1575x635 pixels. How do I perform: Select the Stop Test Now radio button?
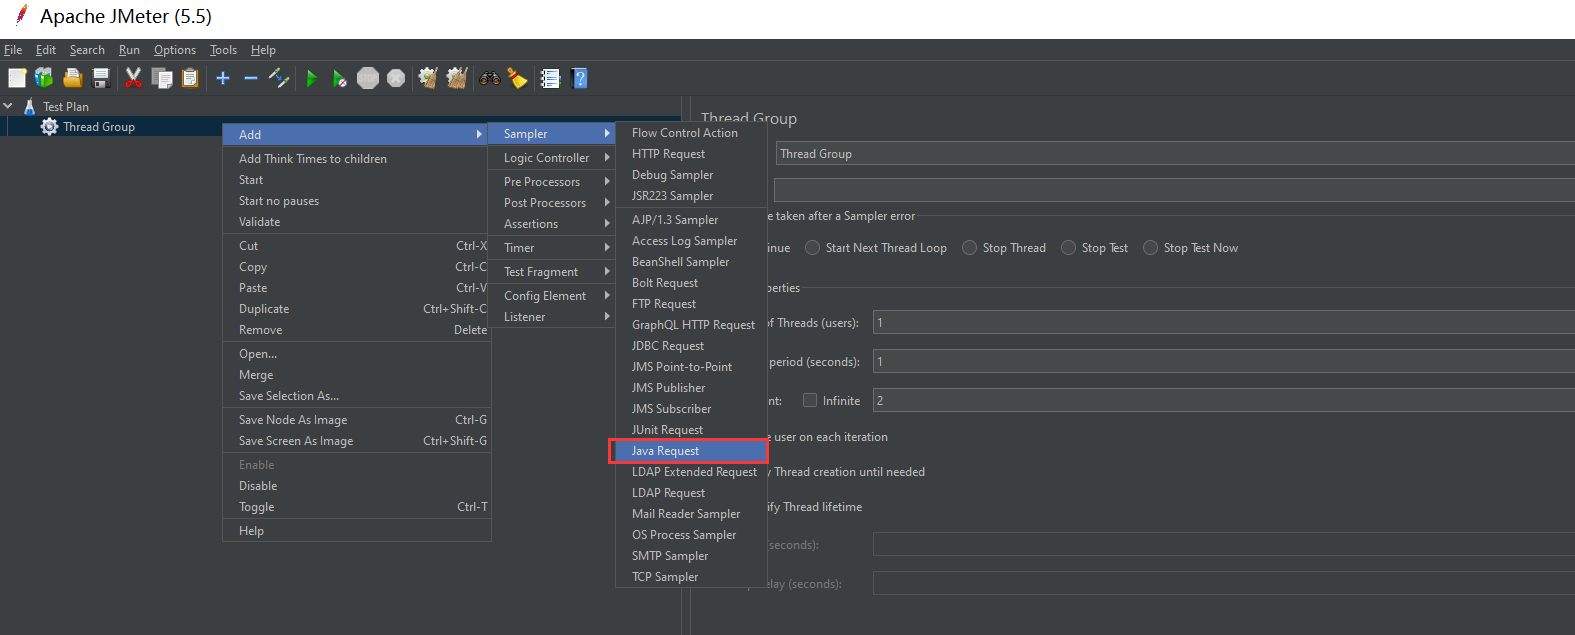(1151, 248)
